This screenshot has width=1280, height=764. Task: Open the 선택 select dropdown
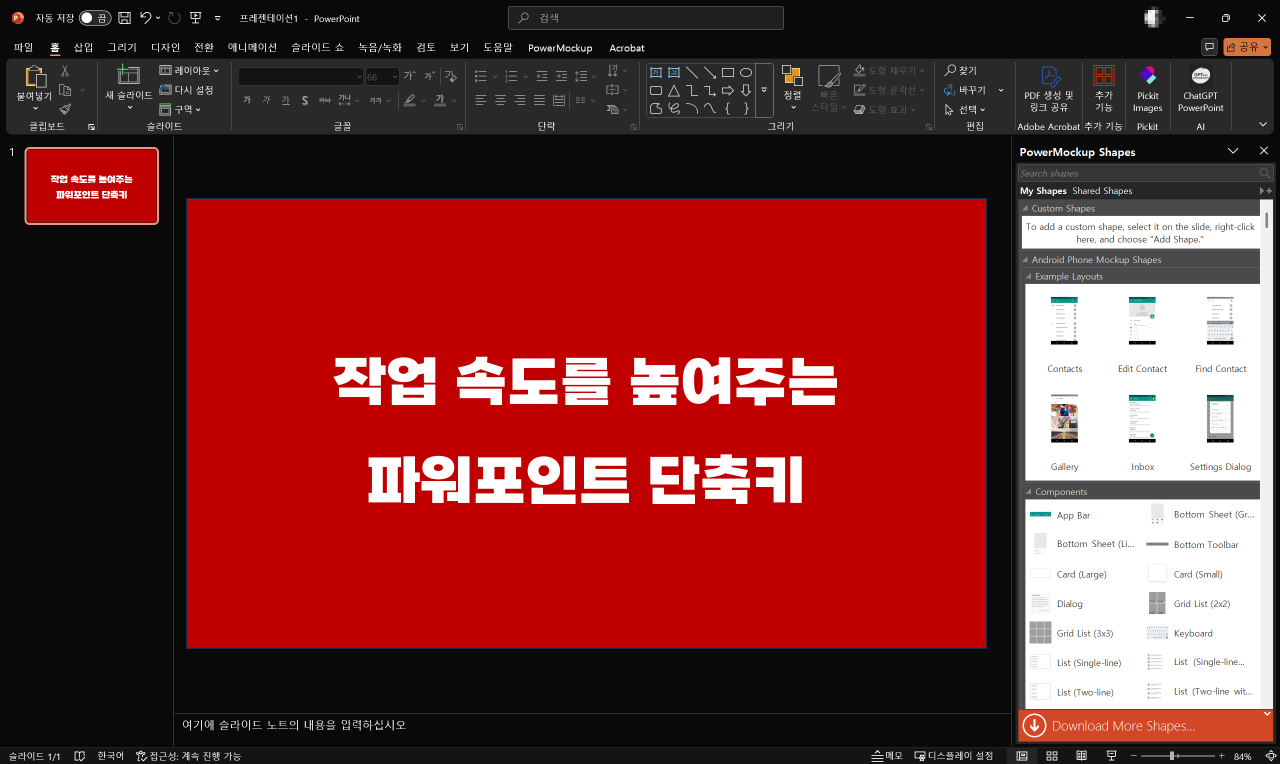[965, 109]
